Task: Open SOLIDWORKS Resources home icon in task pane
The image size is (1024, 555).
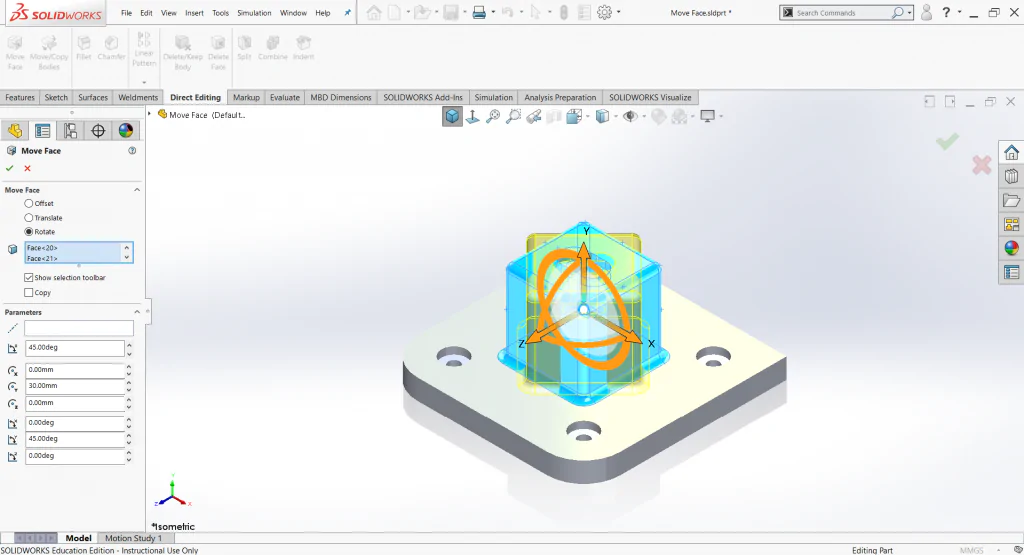Action: pyautogui.click(x=1012, y=153)
